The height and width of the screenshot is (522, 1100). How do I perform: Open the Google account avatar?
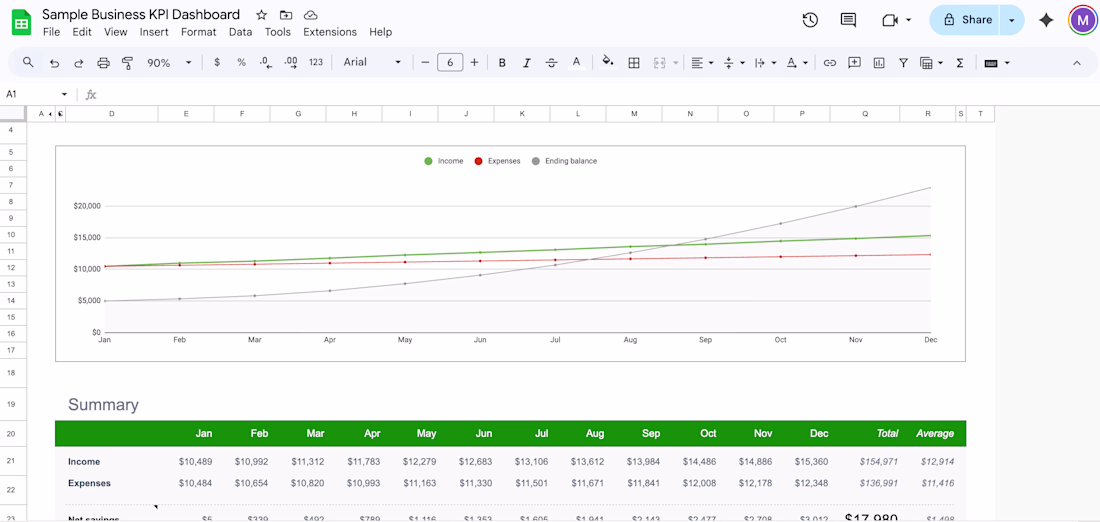[x=1082, y=20]
